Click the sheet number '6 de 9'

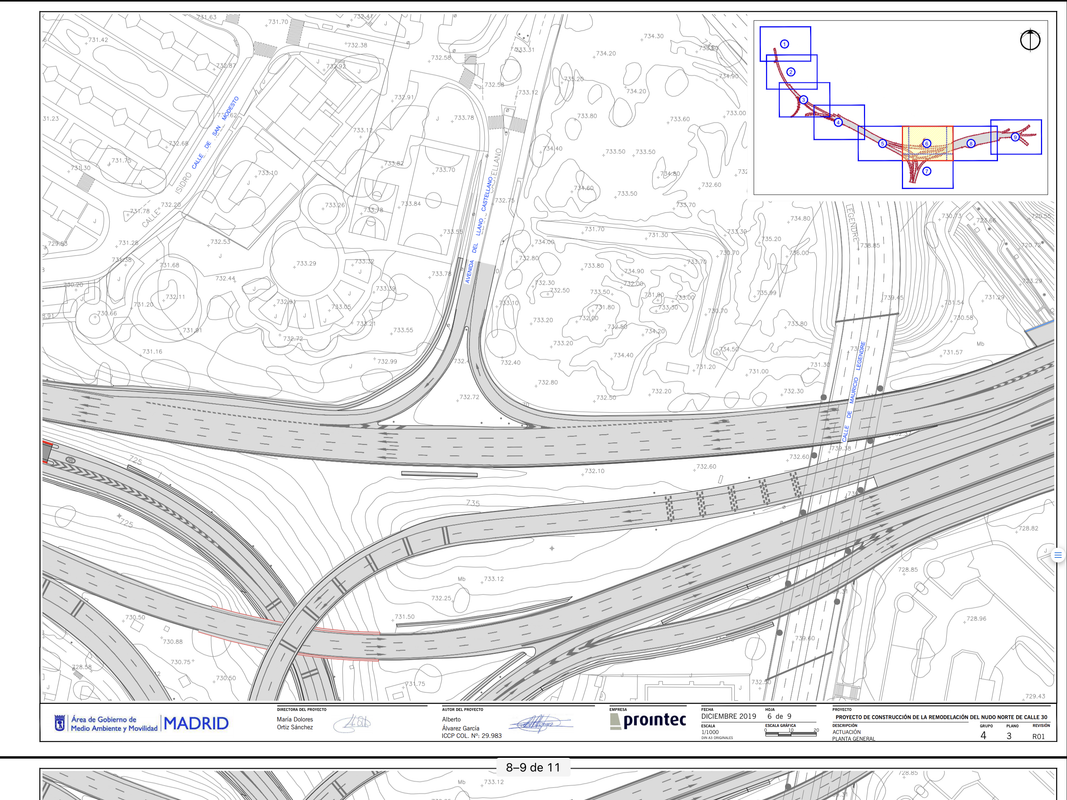779,716
